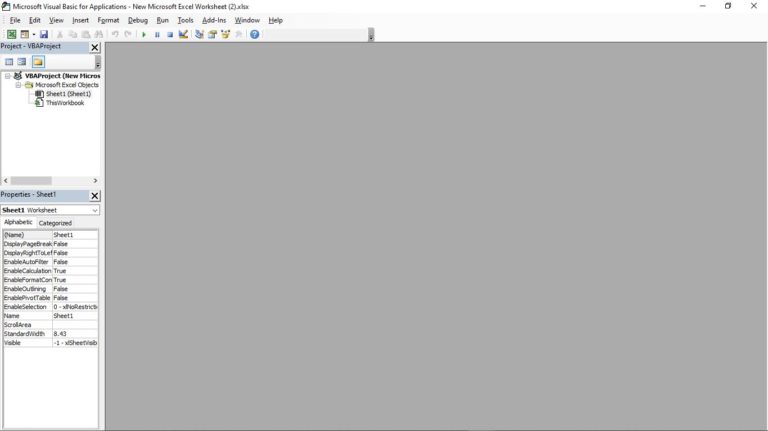The image size is (768, 431).
Task: Open the Tools menu
Action: click(185, 20)
